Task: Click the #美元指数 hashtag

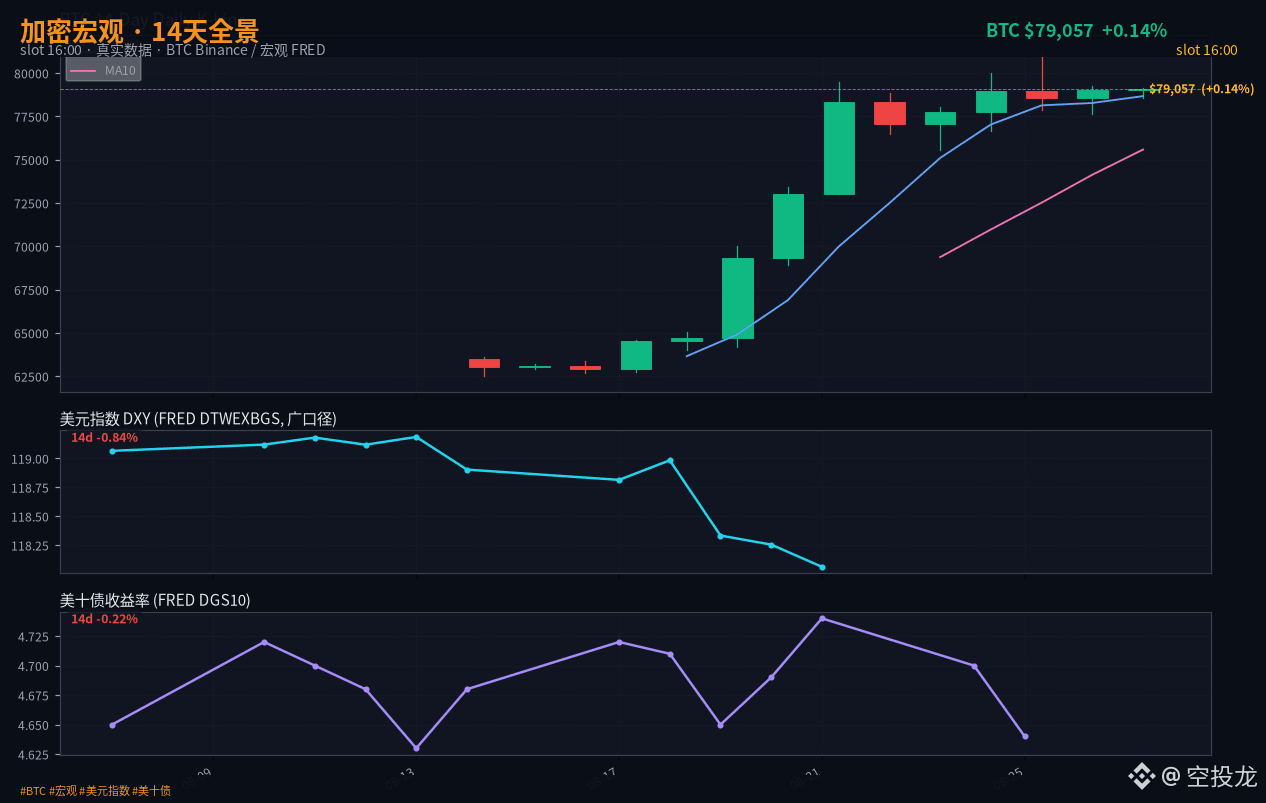Action: click(x=107, y=791)
